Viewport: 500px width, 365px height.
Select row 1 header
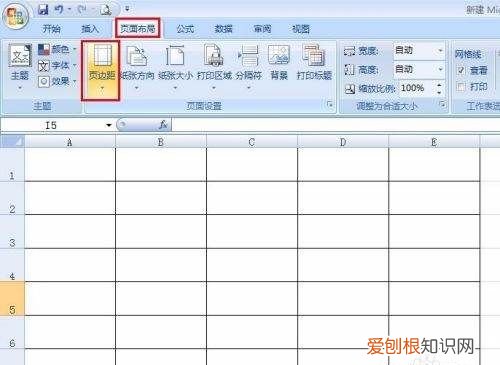point(12,165)
